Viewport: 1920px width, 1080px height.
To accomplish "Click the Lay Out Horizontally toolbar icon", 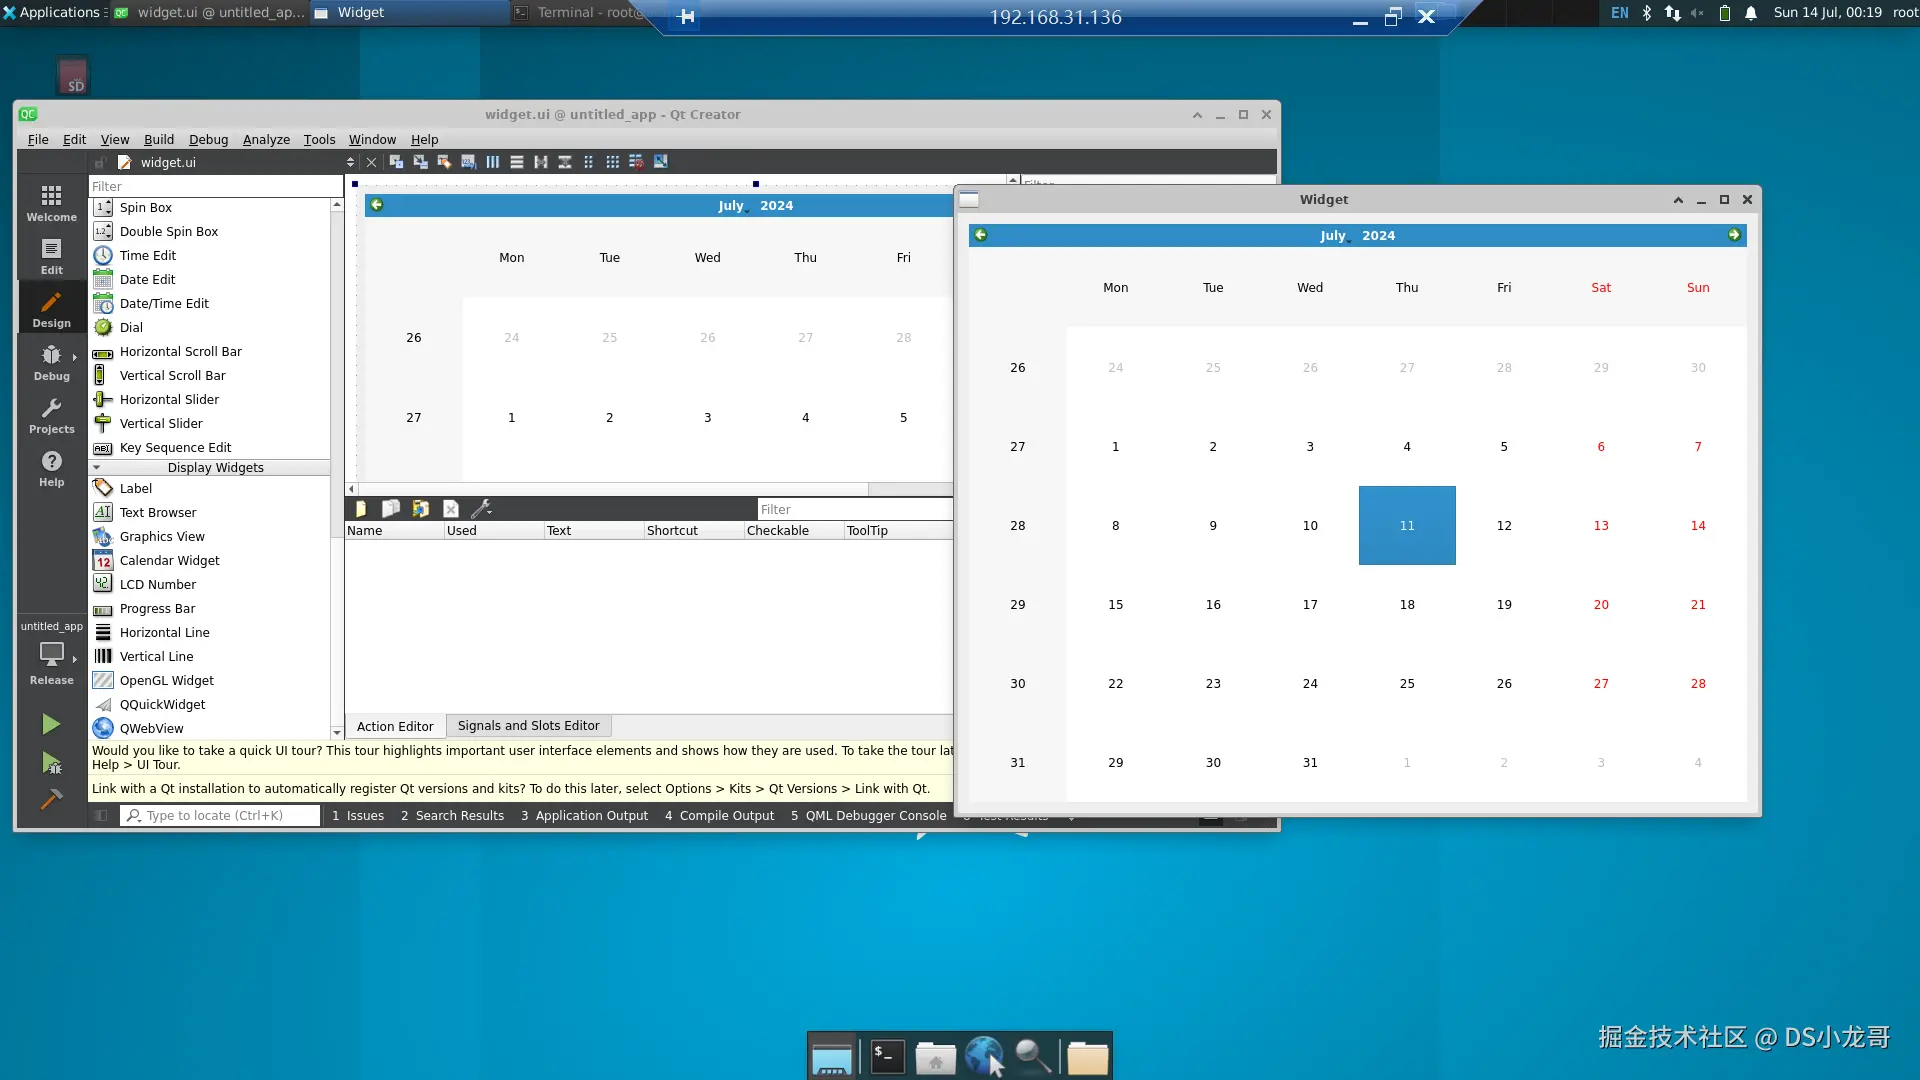I will tap(493, 162).
